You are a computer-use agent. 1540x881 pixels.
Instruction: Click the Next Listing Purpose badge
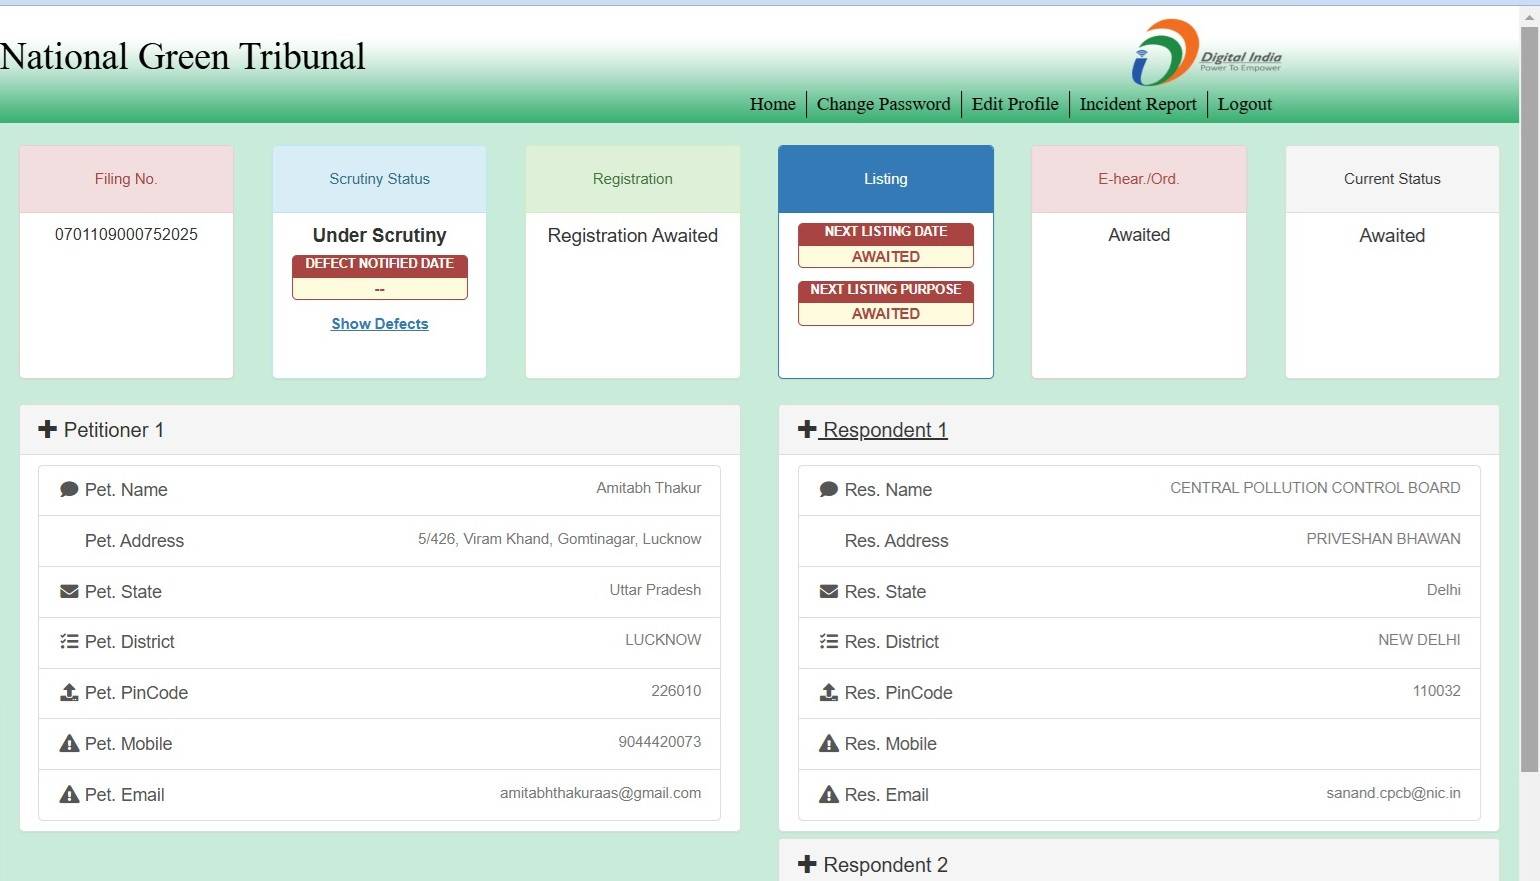(x=886, y=302)
